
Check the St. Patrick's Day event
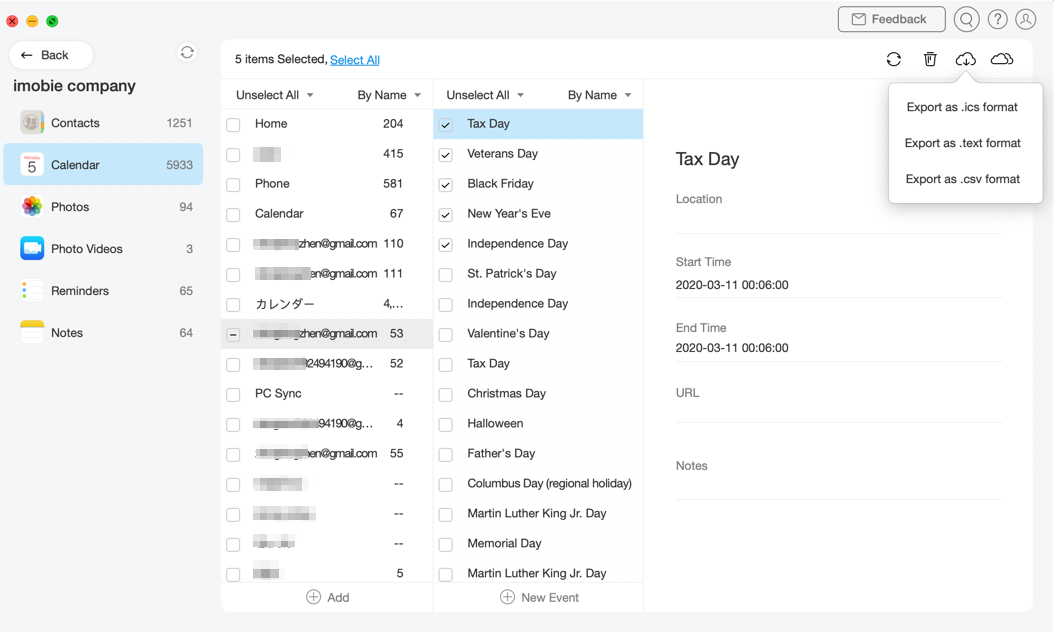click(x=446, y=274)
